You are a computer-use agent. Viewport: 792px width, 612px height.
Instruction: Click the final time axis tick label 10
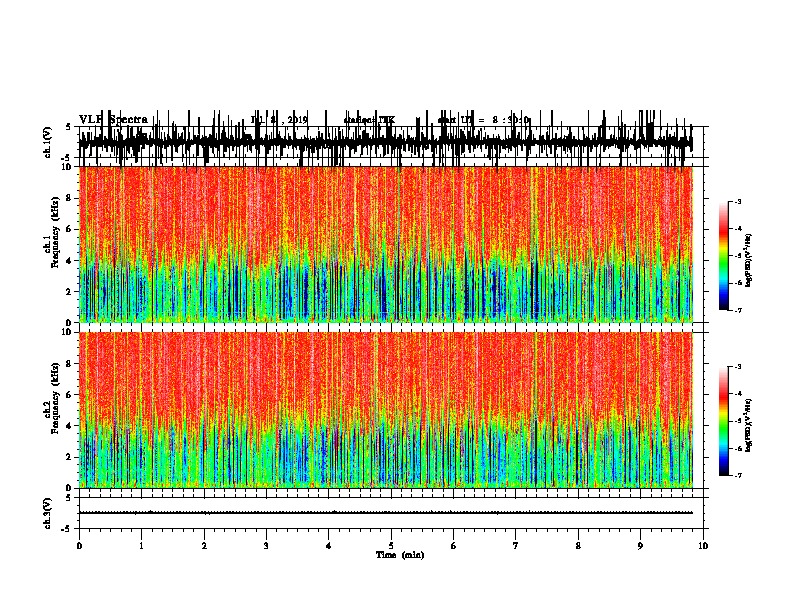(703, 546)
